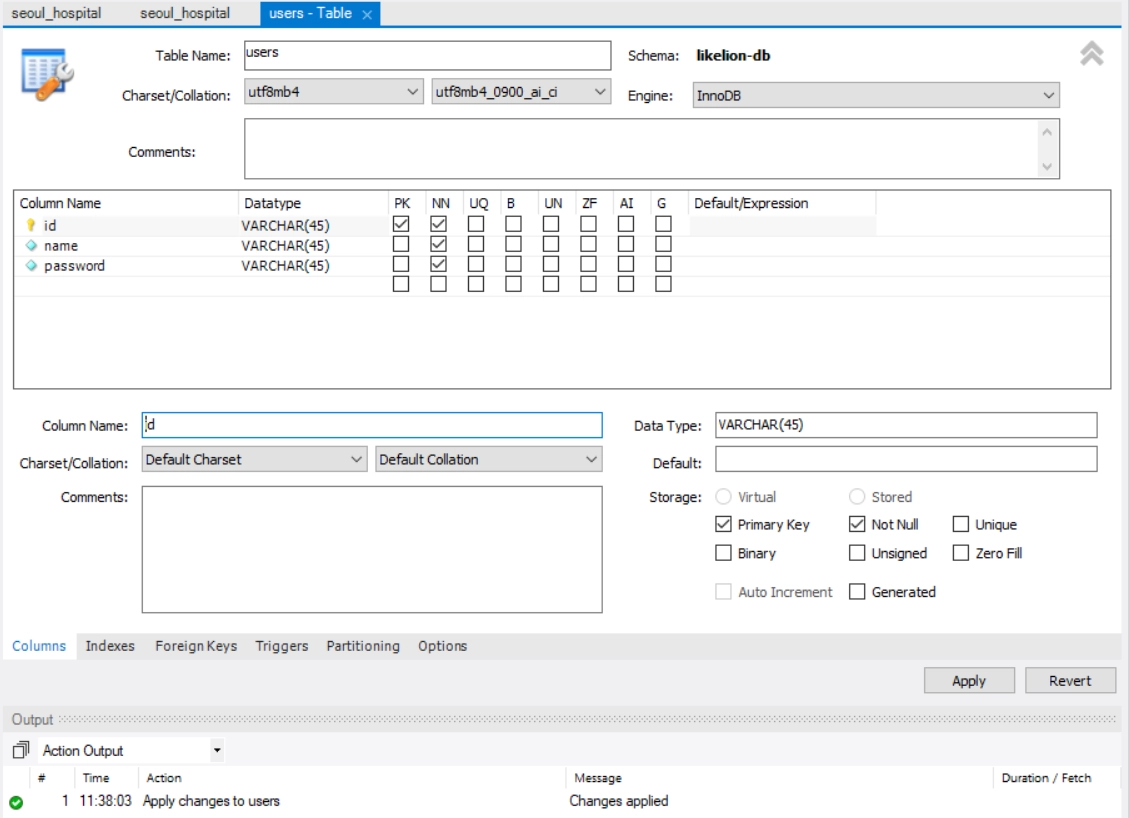This screenshot has height=818, width=1129.
Task: Open the Default Collation dropdown
Action: (489, 460)
